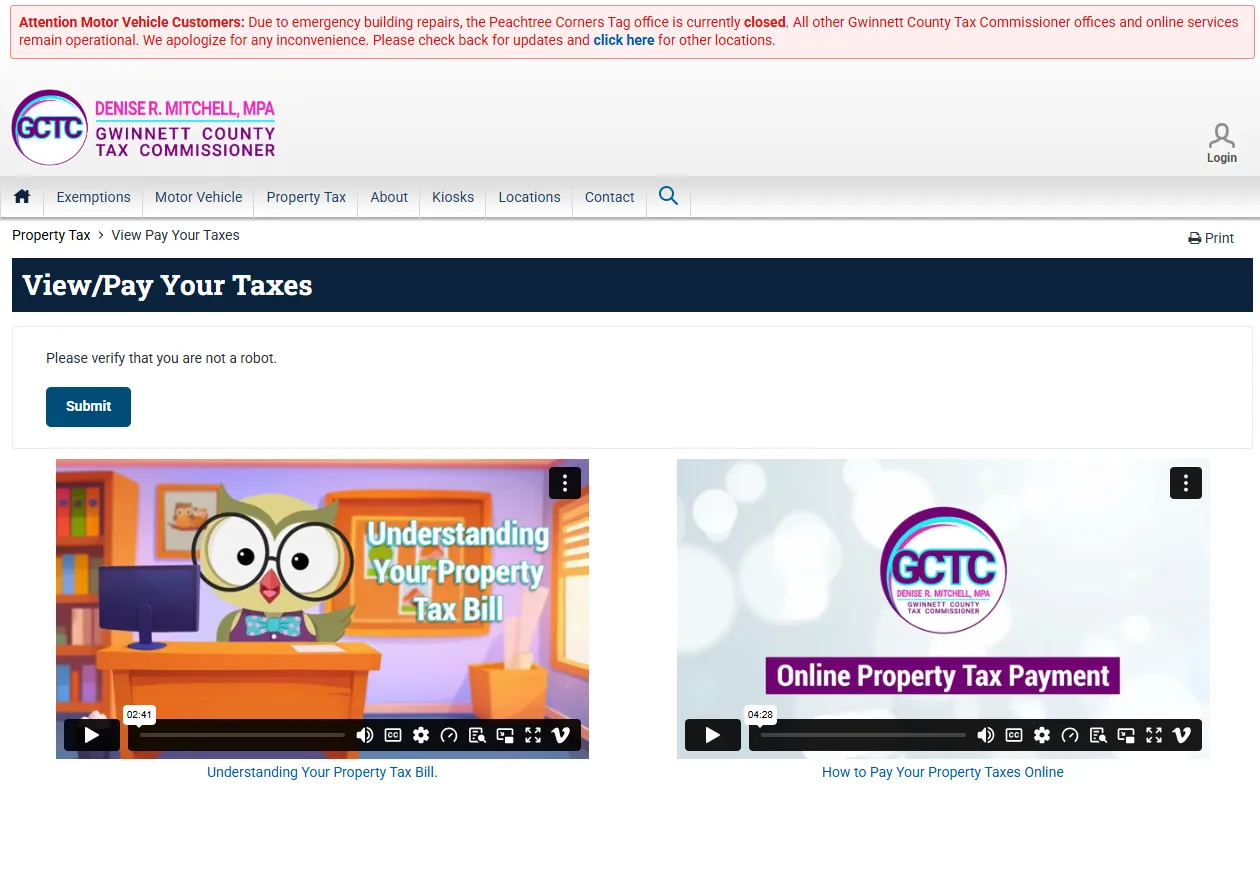Screen dimensions: 1260x888
Task: Open the Exemptions menu
Action: [x=94, y=197]
